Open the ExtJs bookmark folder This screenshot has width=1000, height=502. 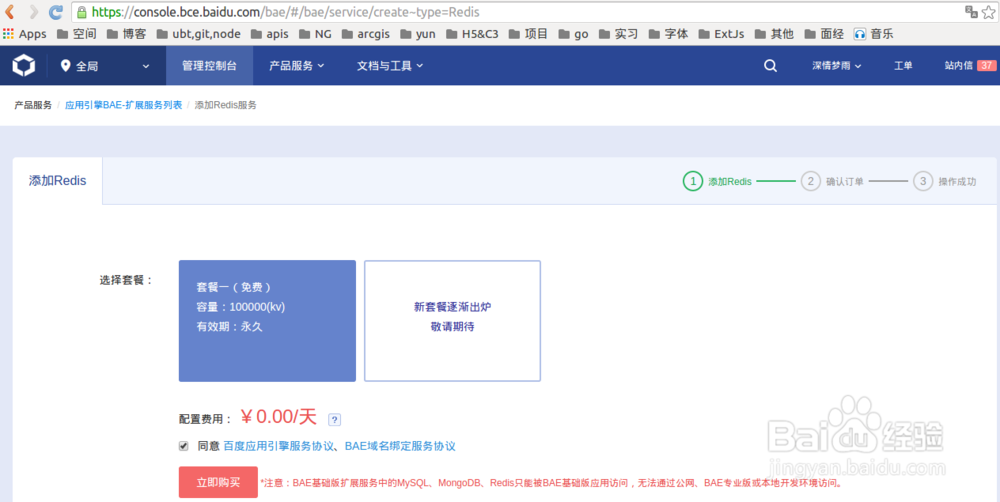tap(721, 34)
